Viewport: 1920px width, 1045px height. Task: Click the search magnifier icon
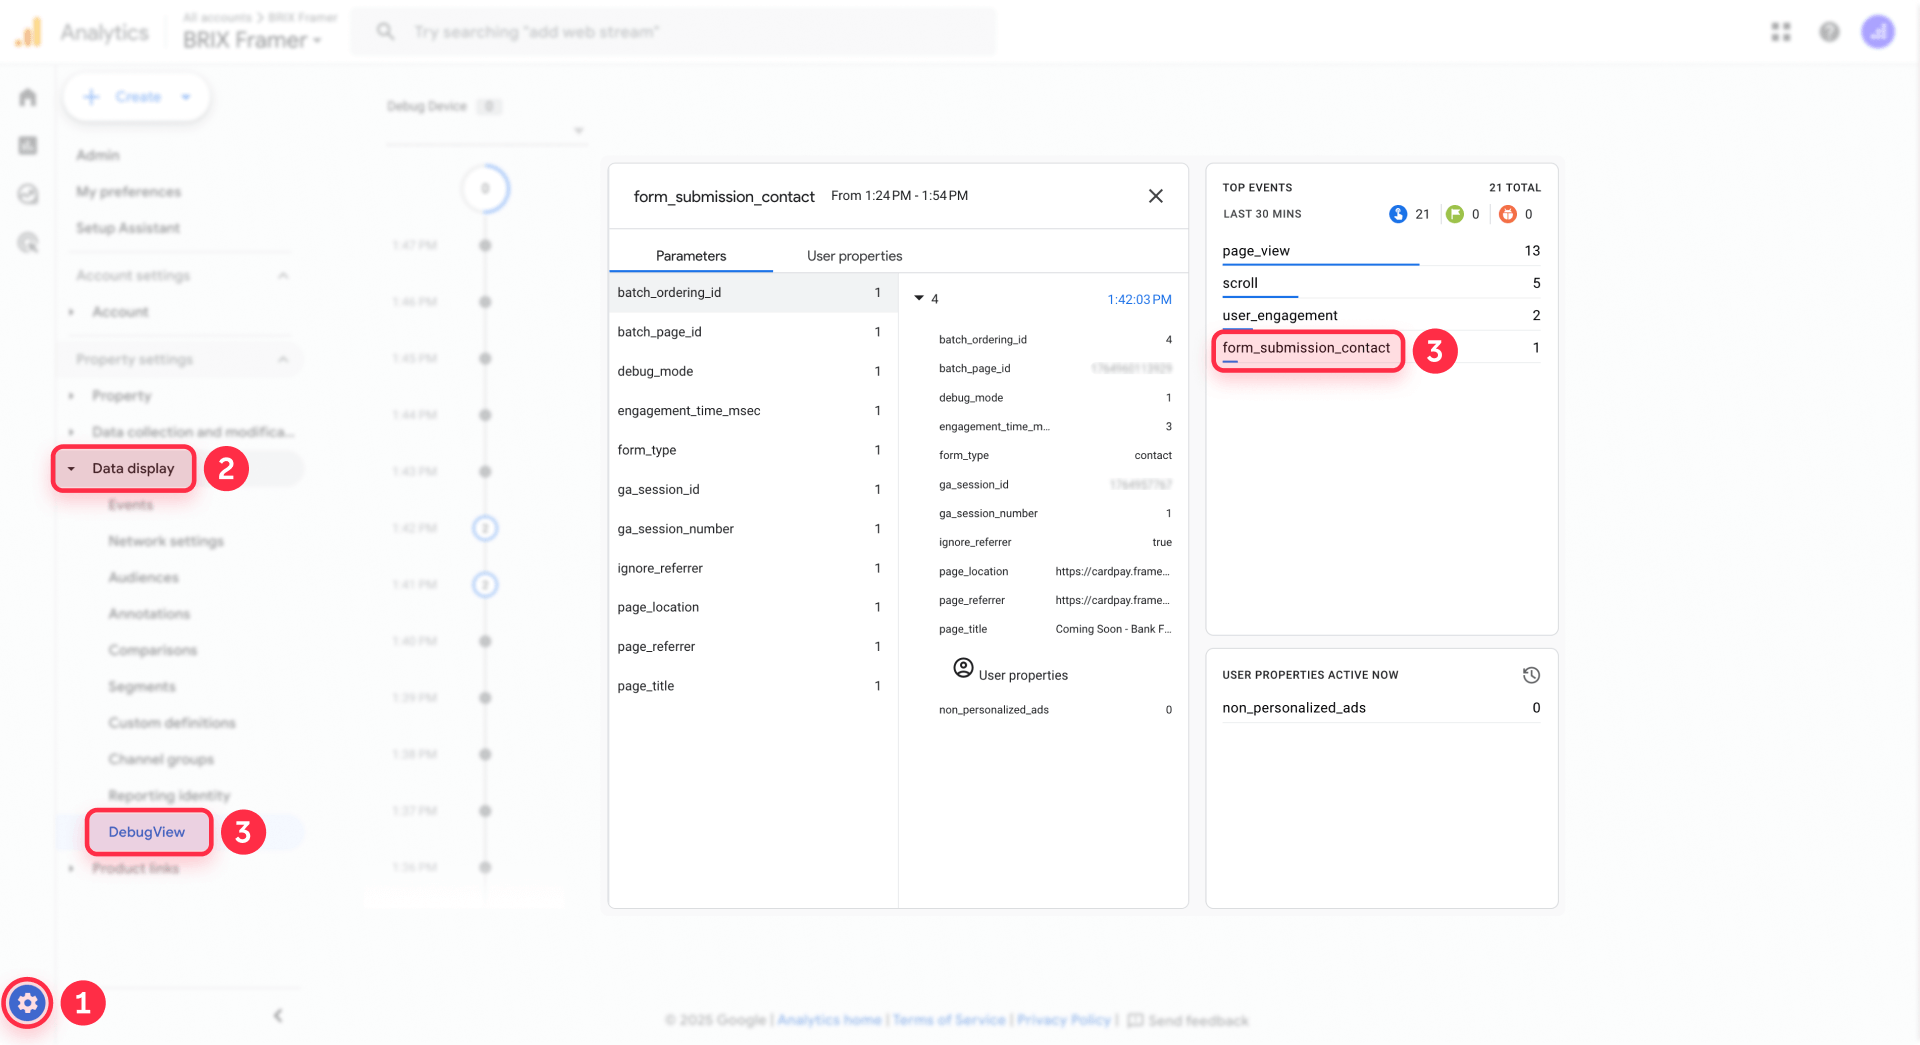[385, 32]
